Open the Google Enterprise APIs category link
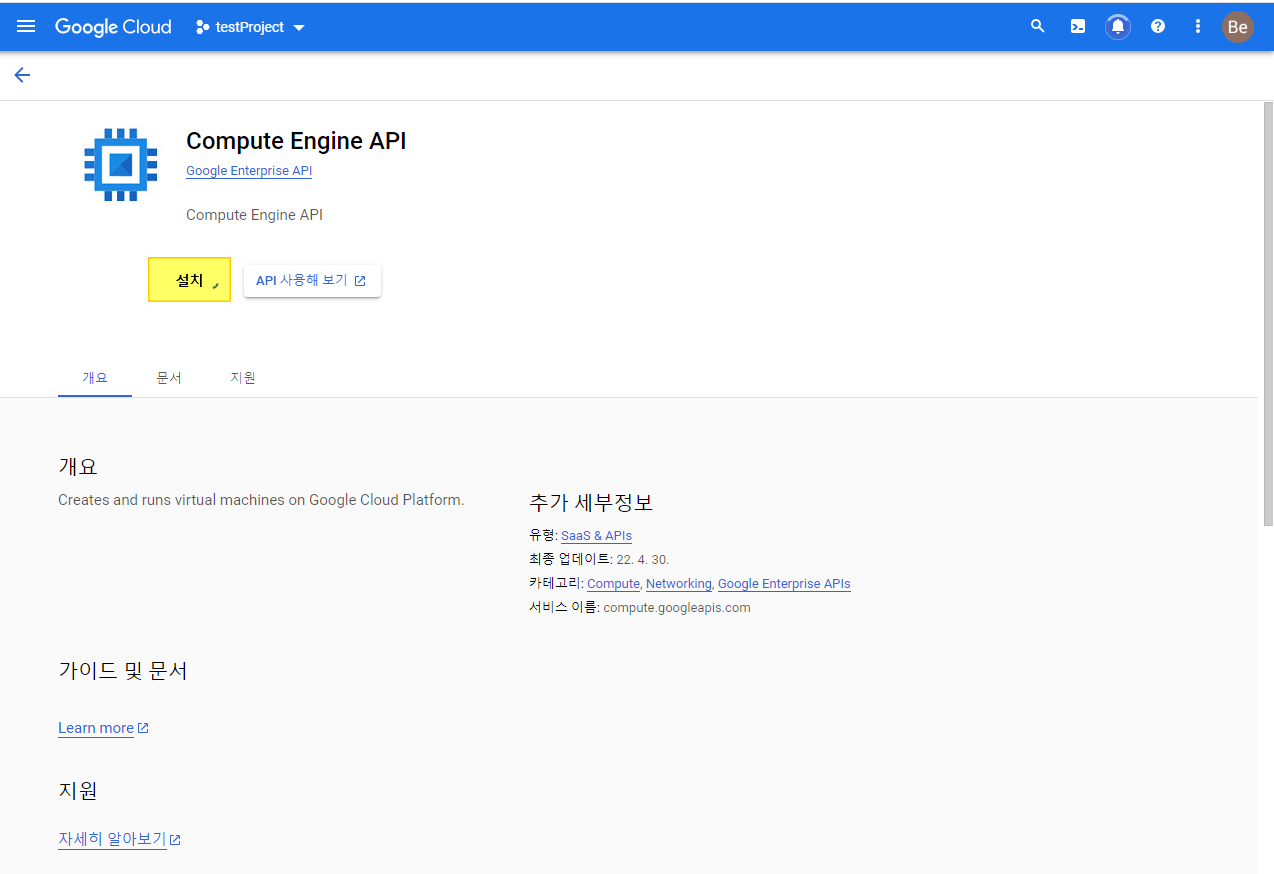The width and height of the screenshot is (1274, 874). coord(784,584)
